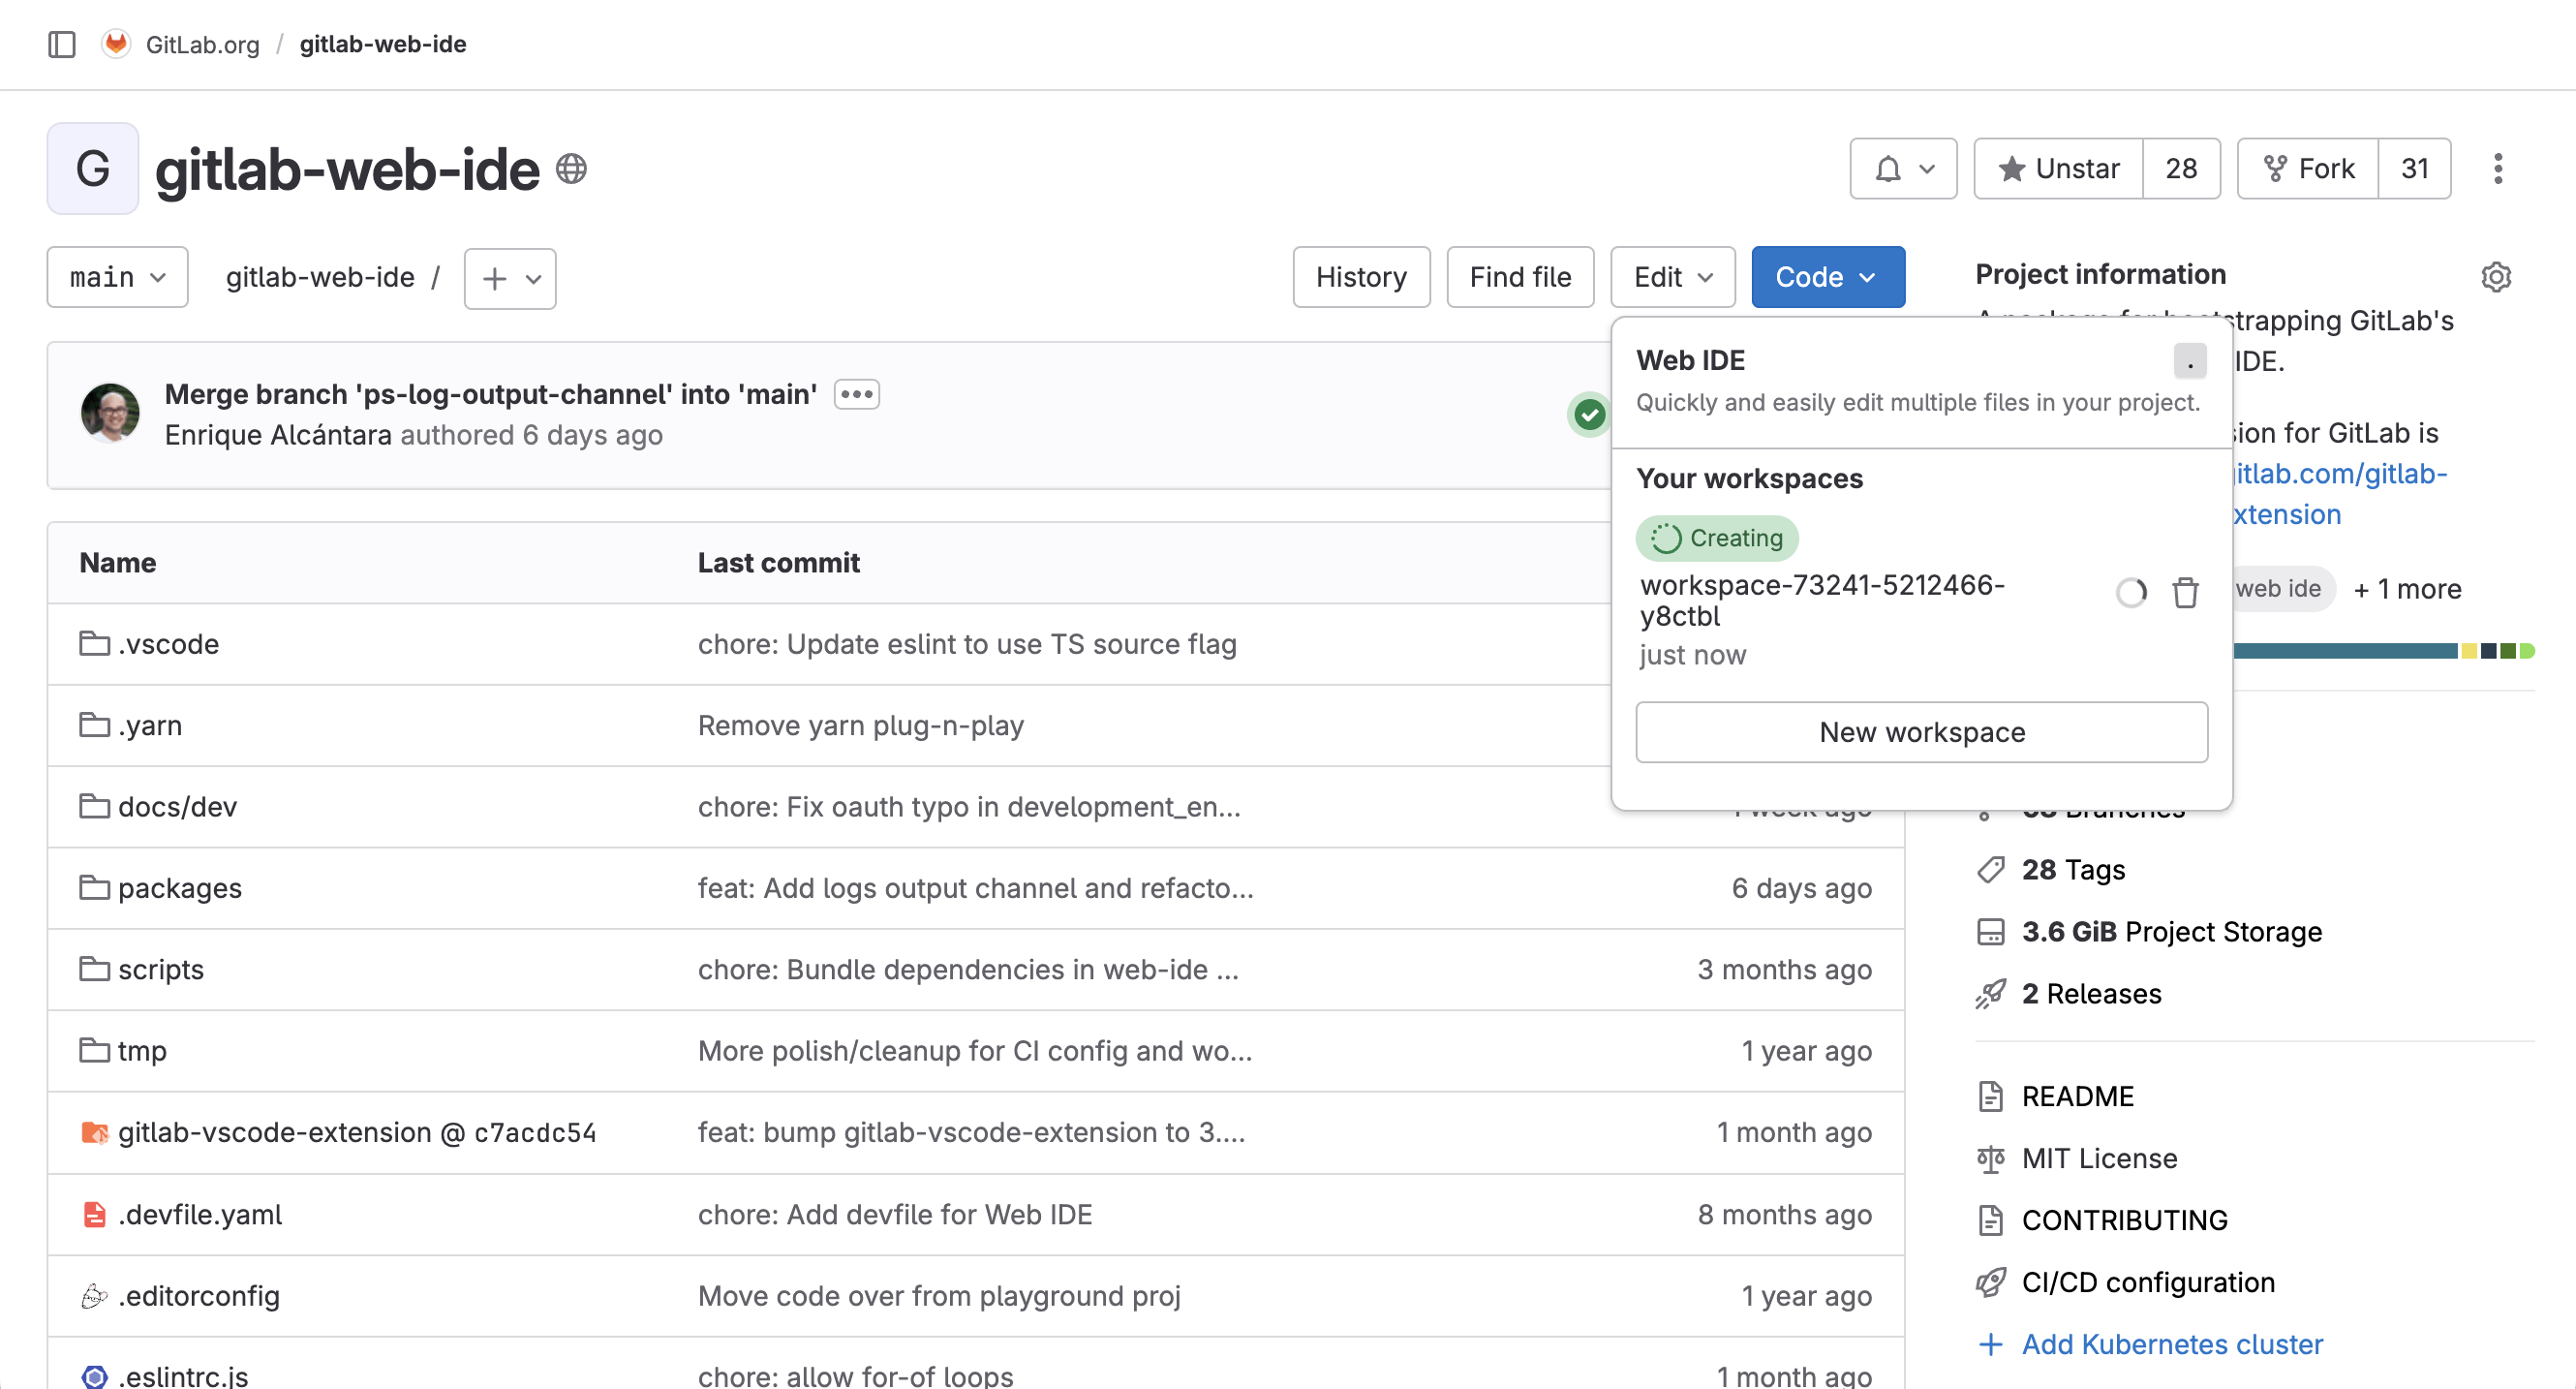Image resolution: width=2576 pixels, height=1389 pixels.
Task: Expand the Edit button dropdown
Action: click(1671, 275)
